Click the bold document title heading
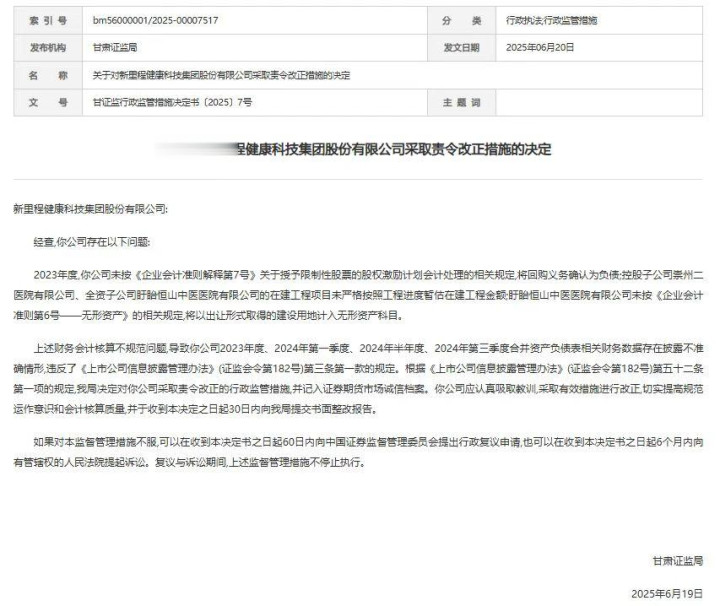This screenshot has width=720, height=606. 354,149
